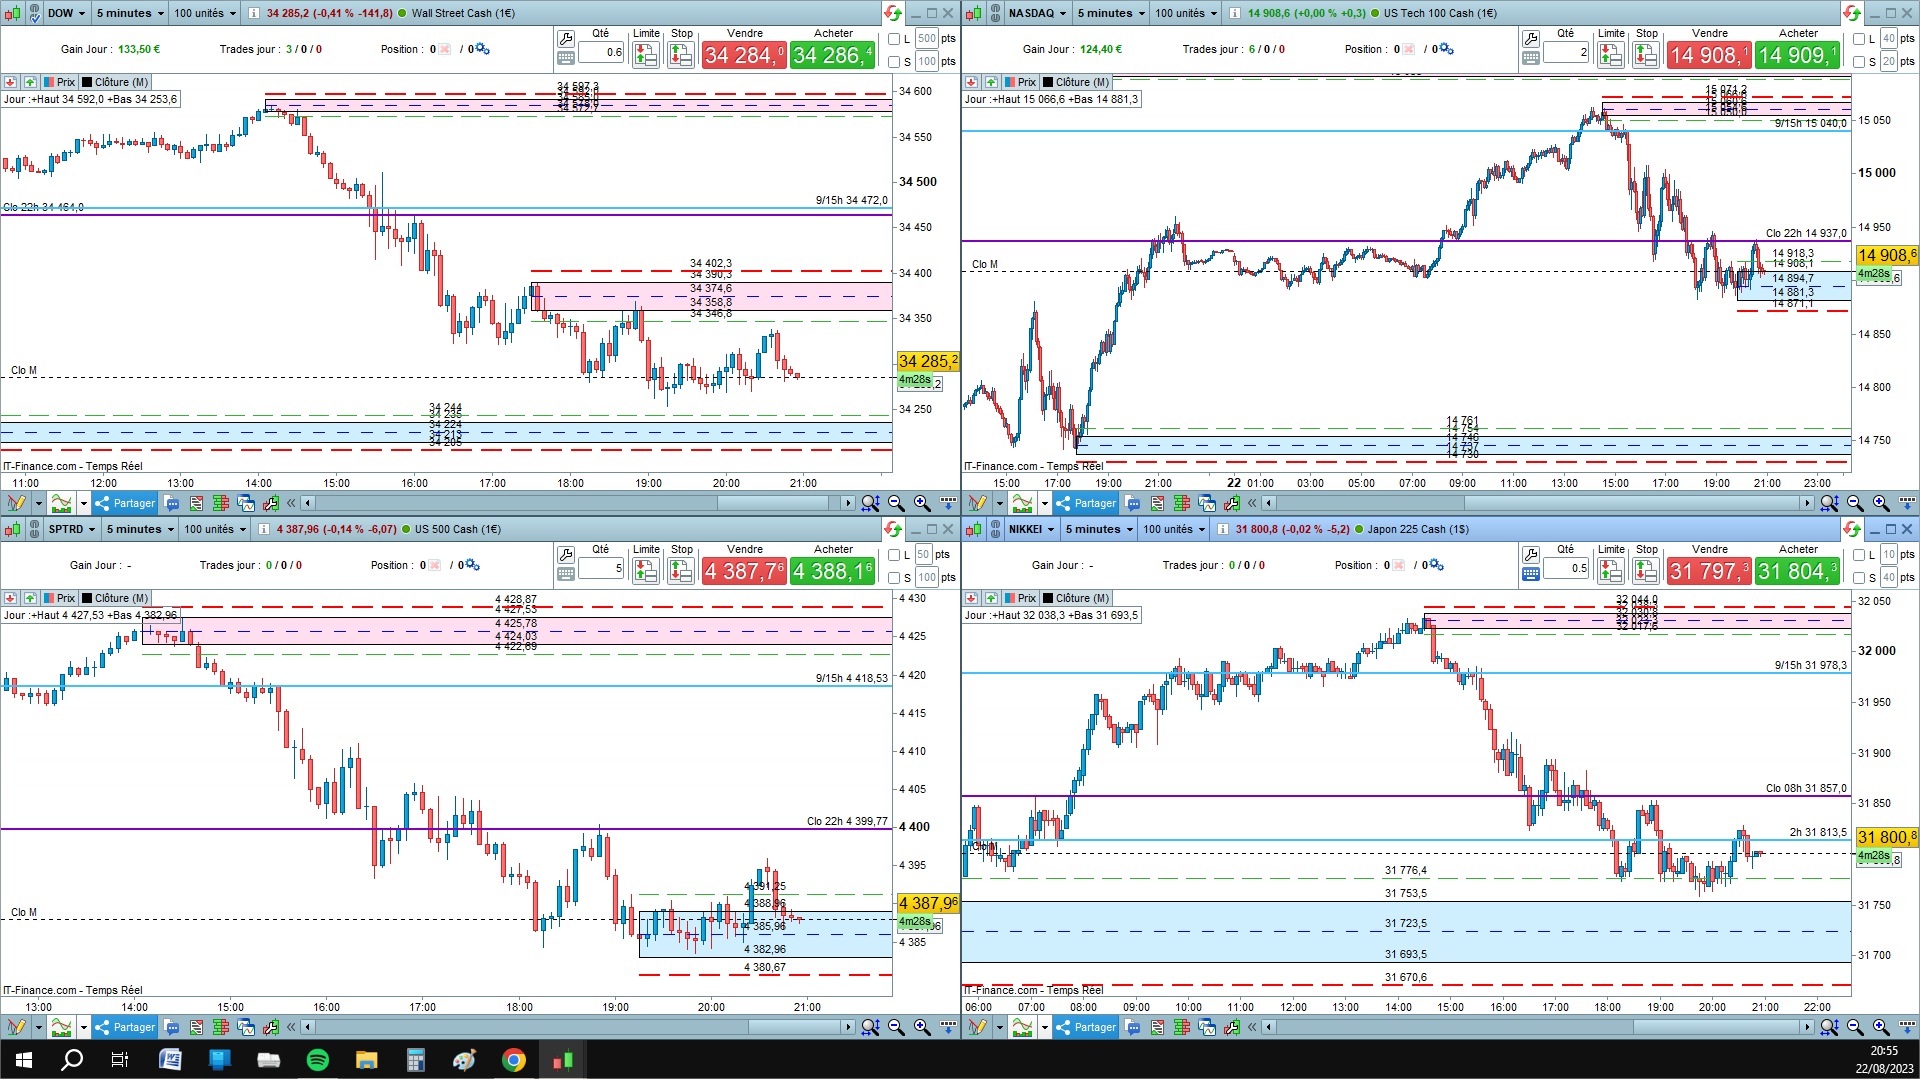This screenshot has height=1079, width=1920.
Task: Open Spotify from the Windows taskbar
Action: [x=318, y=1060]
